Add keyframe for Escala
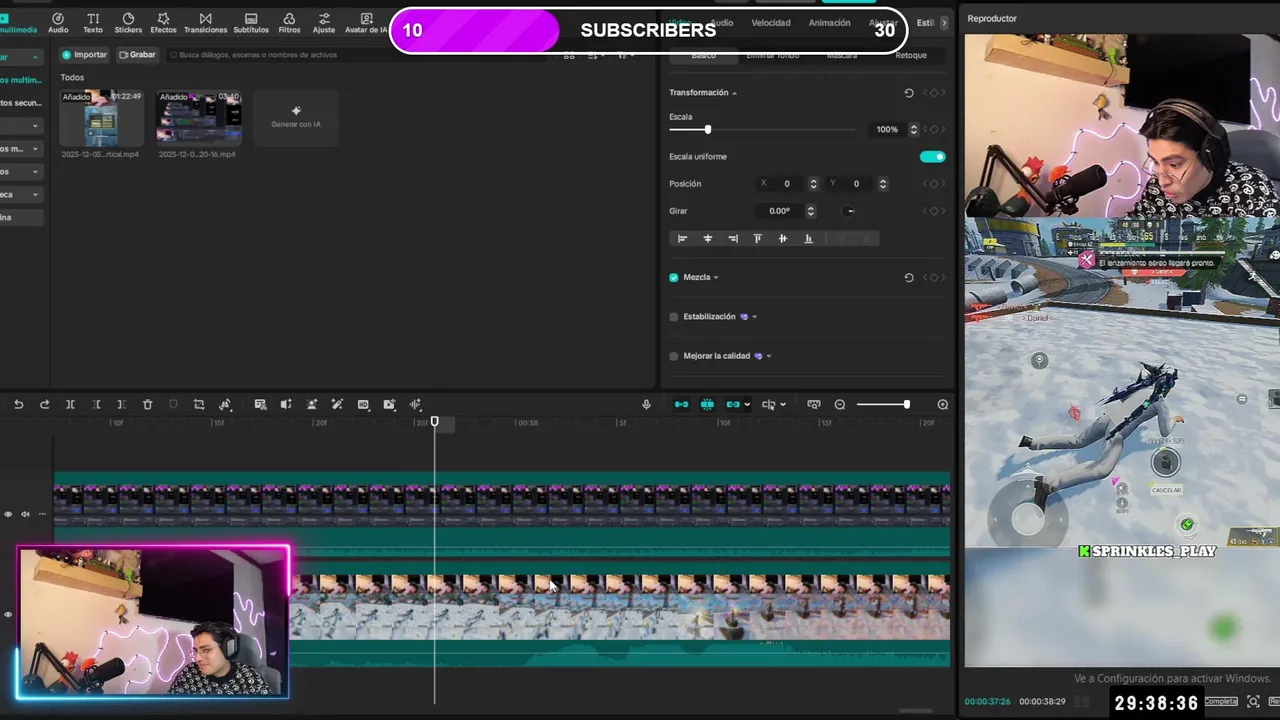Viewport: 1280px width, 720px height. click(934, 129)
